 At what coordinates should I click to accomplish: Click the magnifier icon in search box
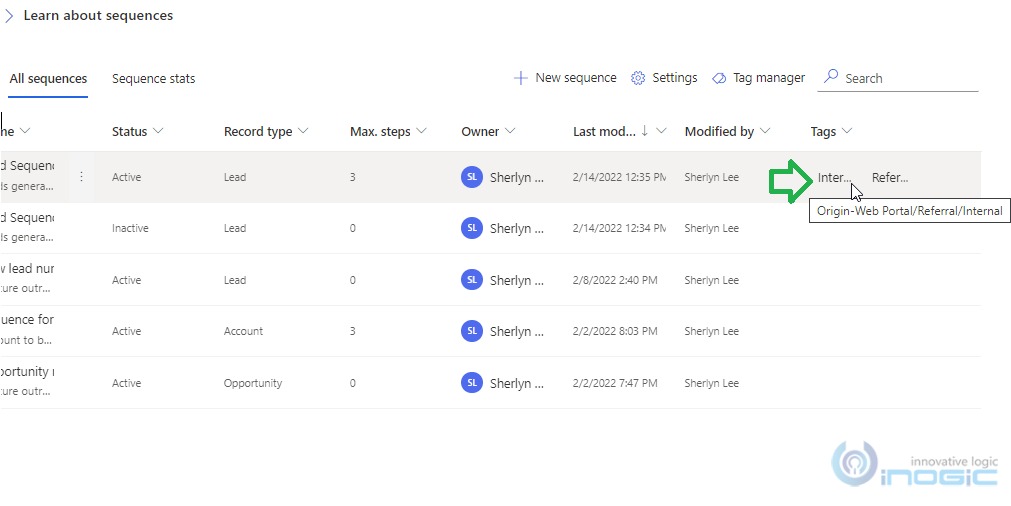[x=831, y=77]
